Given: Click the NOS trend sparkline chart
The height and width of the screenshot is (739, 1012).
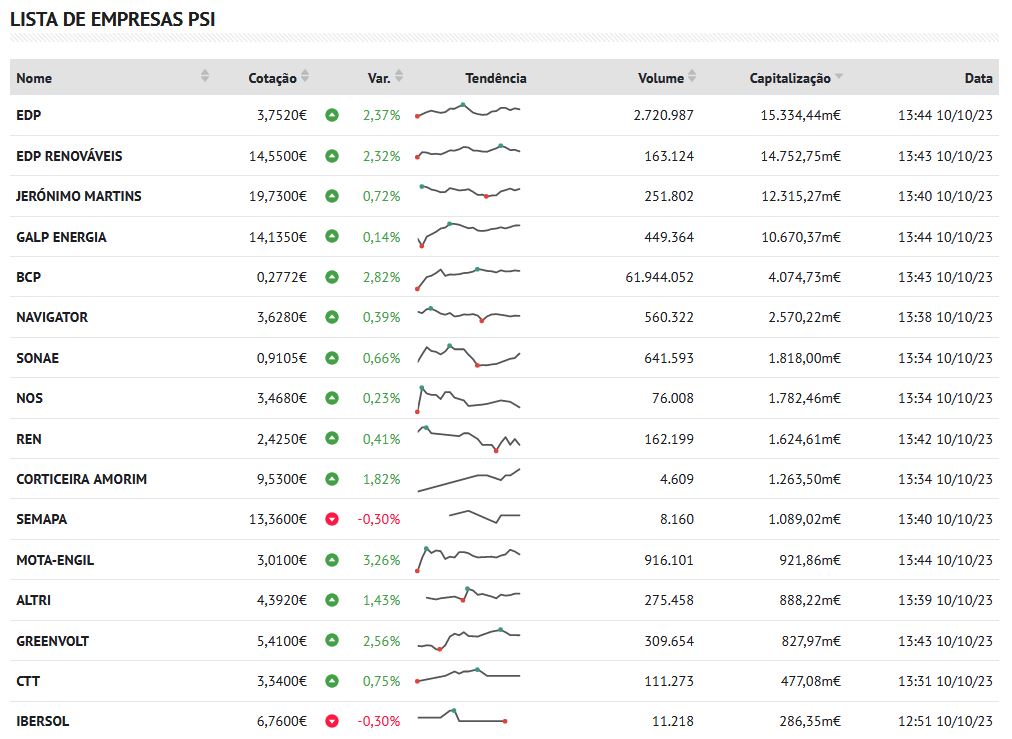Looking at the screenshot, I should 468,398.
